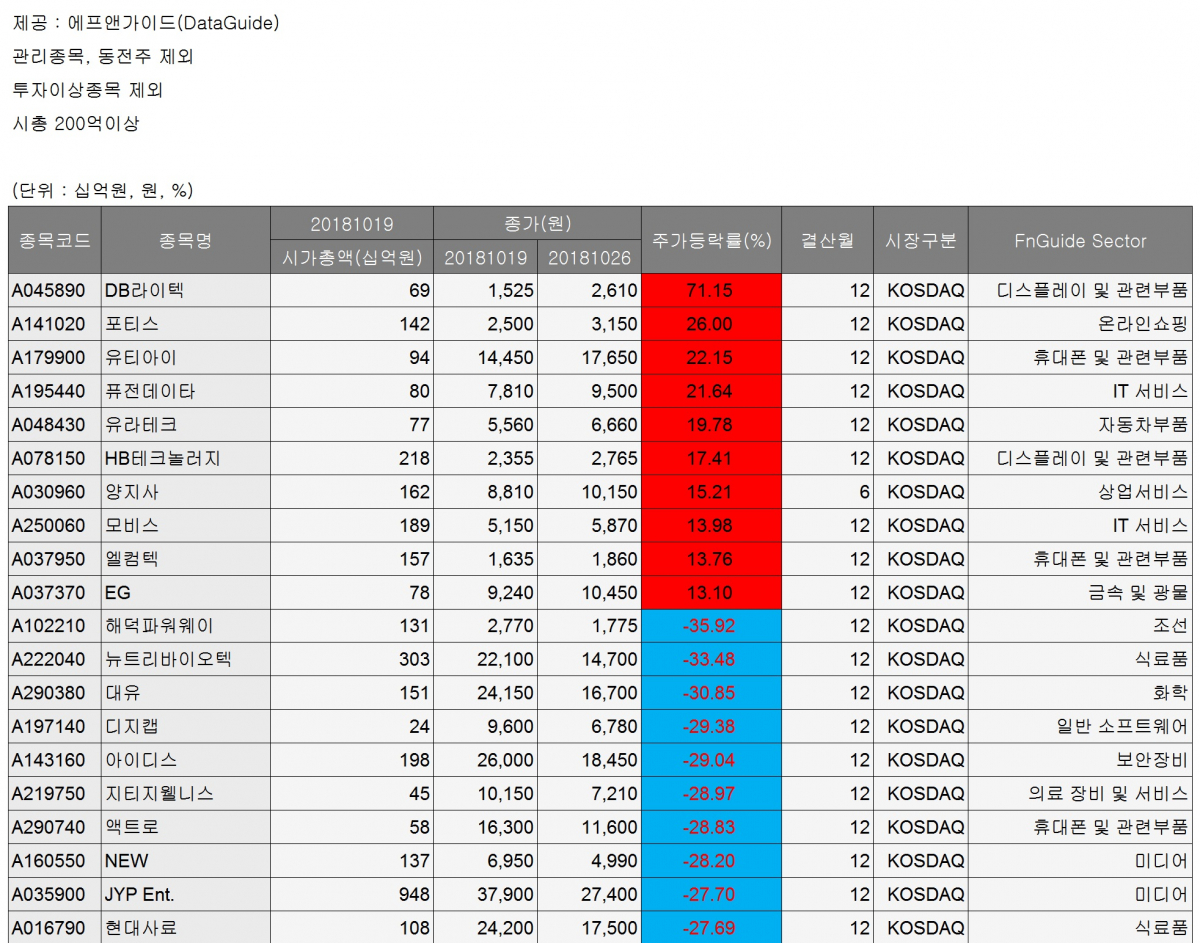Screen dimensions: 1200x943
Task: Select the NEW stock name cell
Action: click(185, 860)
